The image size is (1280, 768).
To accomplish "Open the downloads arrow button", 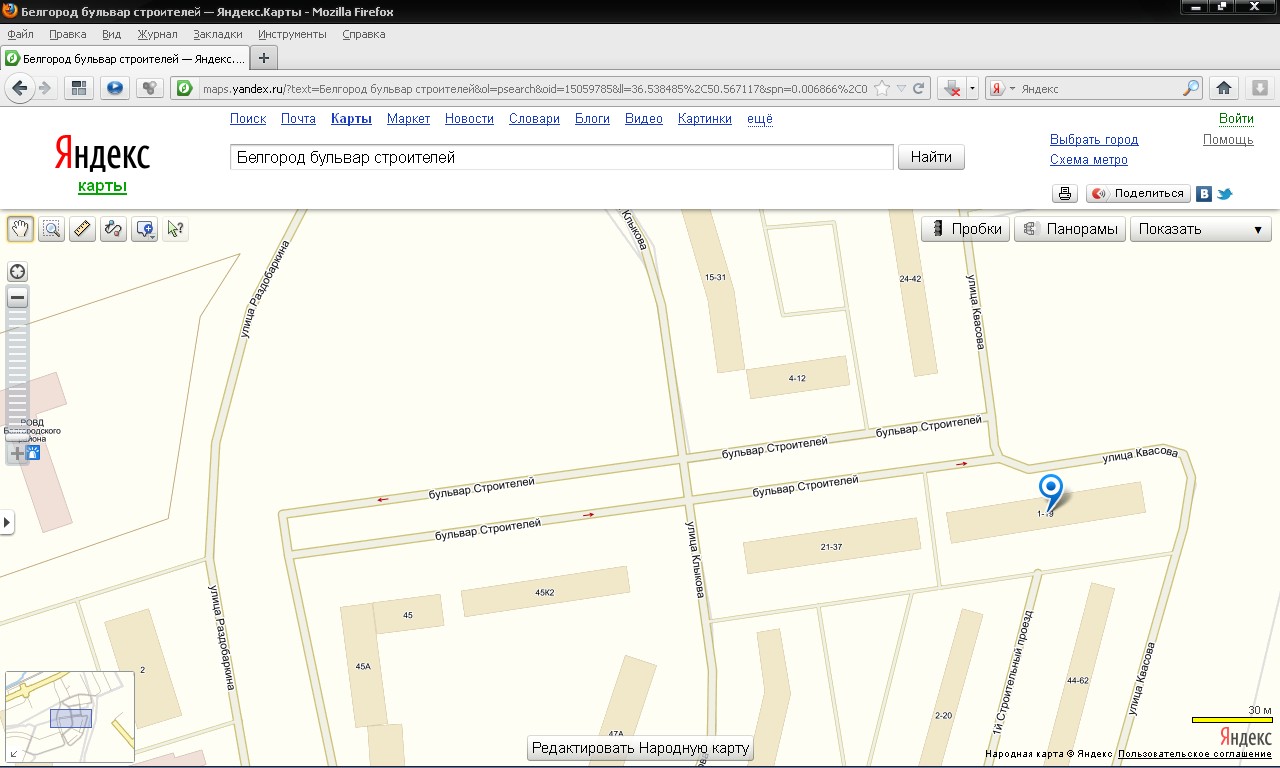I will (x=1260, y=88).
